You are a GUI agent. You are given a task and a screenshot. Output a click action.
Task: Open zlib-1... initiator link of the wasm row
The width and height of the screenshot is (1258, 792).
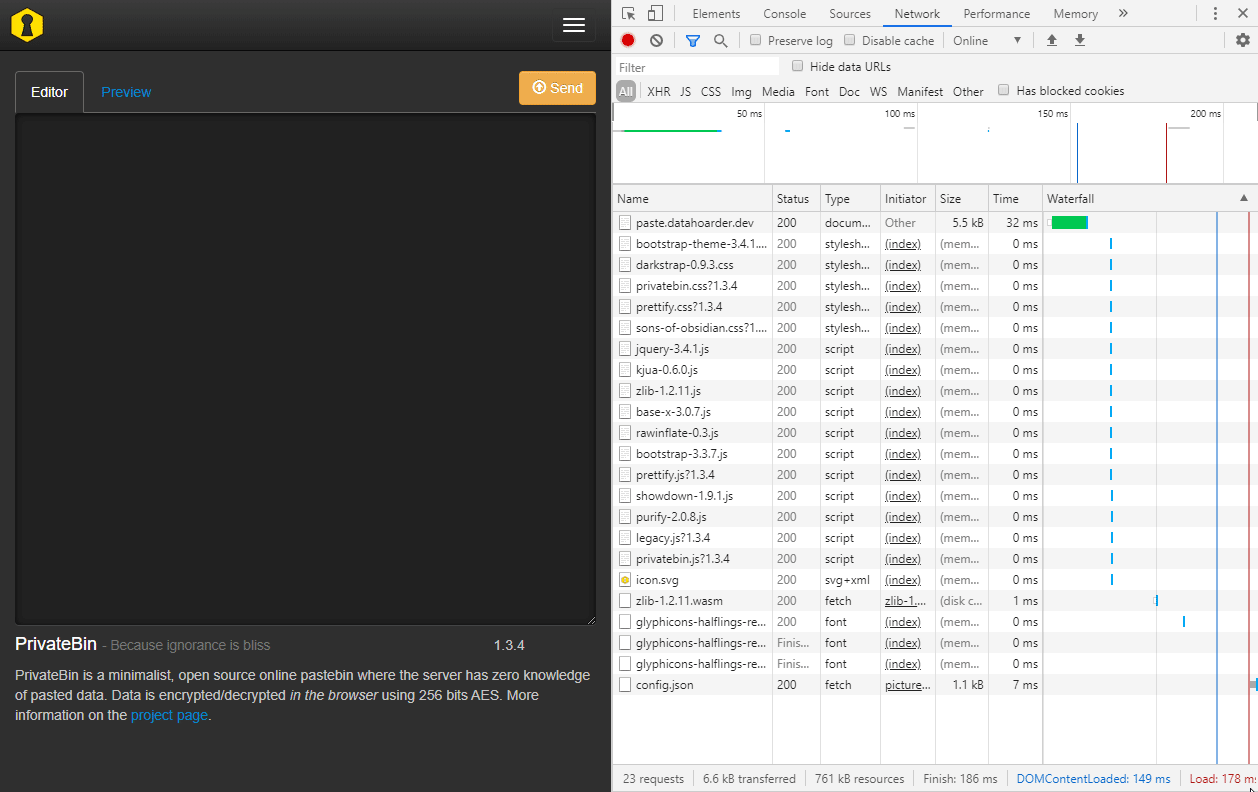tap(906, 601)
